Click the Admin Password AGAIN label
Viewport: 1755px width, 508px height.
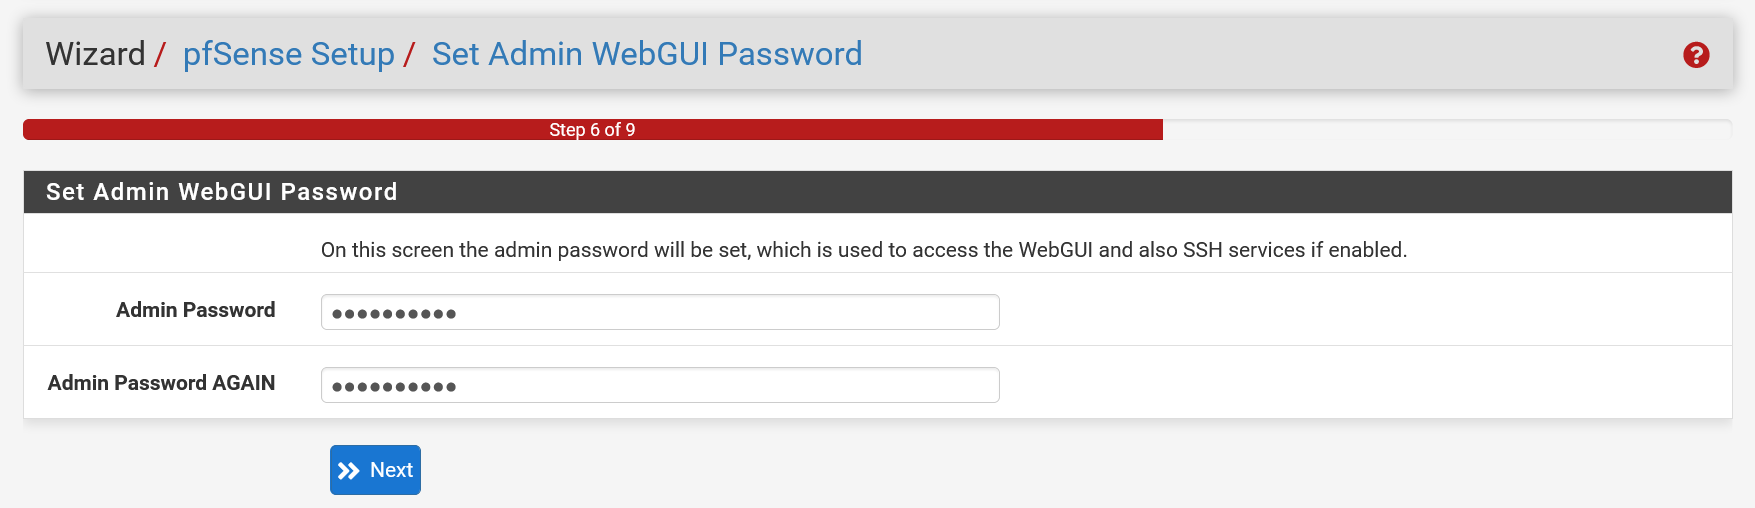tap(161, 383)
